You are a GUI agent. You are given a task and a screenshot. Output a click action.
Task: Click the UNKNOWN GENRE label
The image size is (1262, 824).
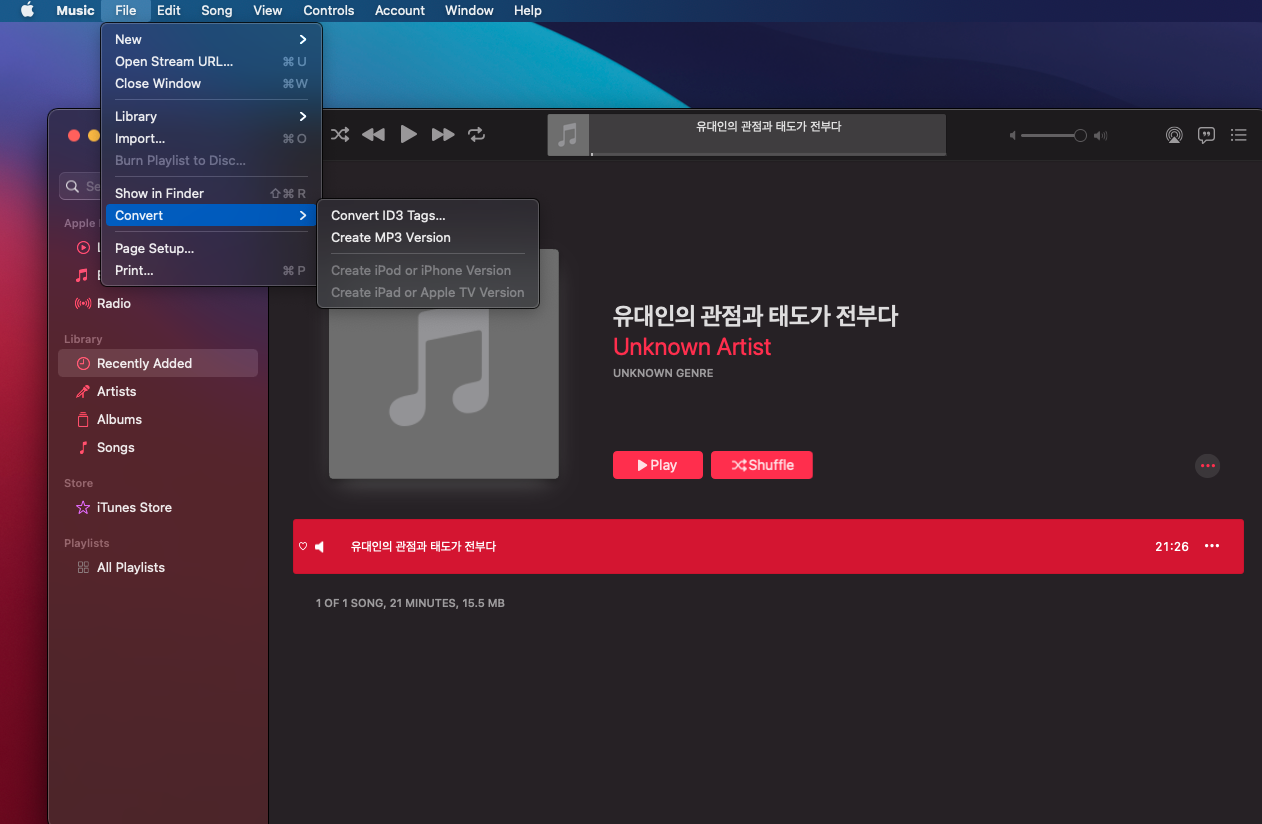coord(663,373)
